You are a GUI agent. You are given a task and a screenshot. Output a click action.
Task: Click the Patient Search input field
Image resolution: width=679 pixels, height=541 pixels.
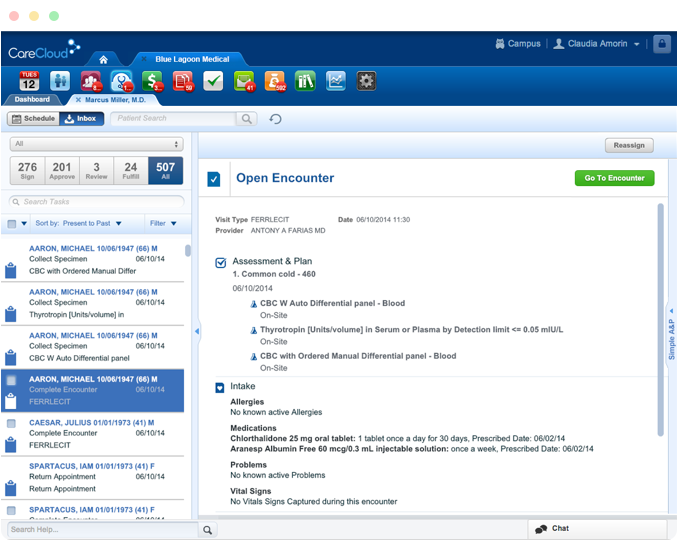(x=174, y=119)
